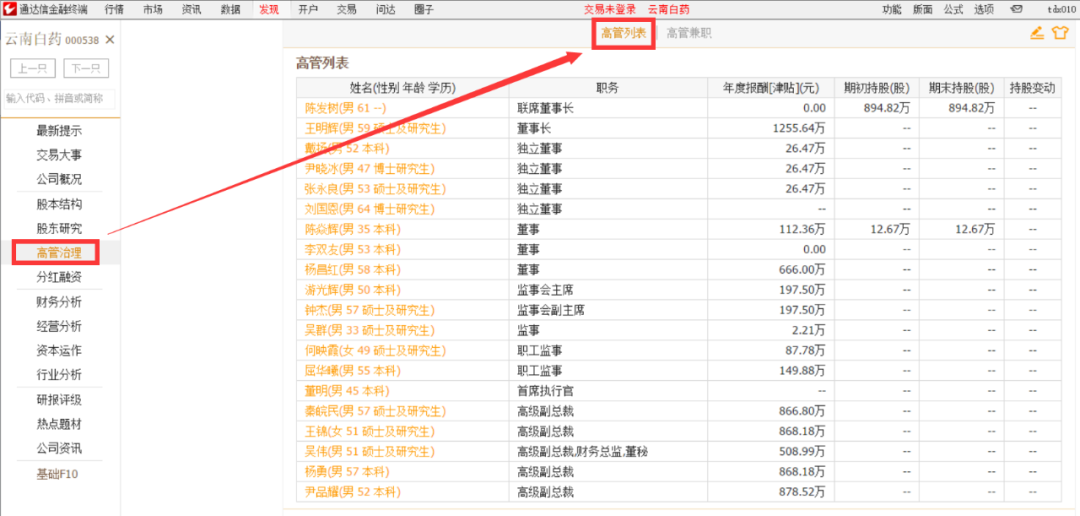Open the 交易 menu
This screenshot has height=516, width=1080.
click(x=346, y=10)
